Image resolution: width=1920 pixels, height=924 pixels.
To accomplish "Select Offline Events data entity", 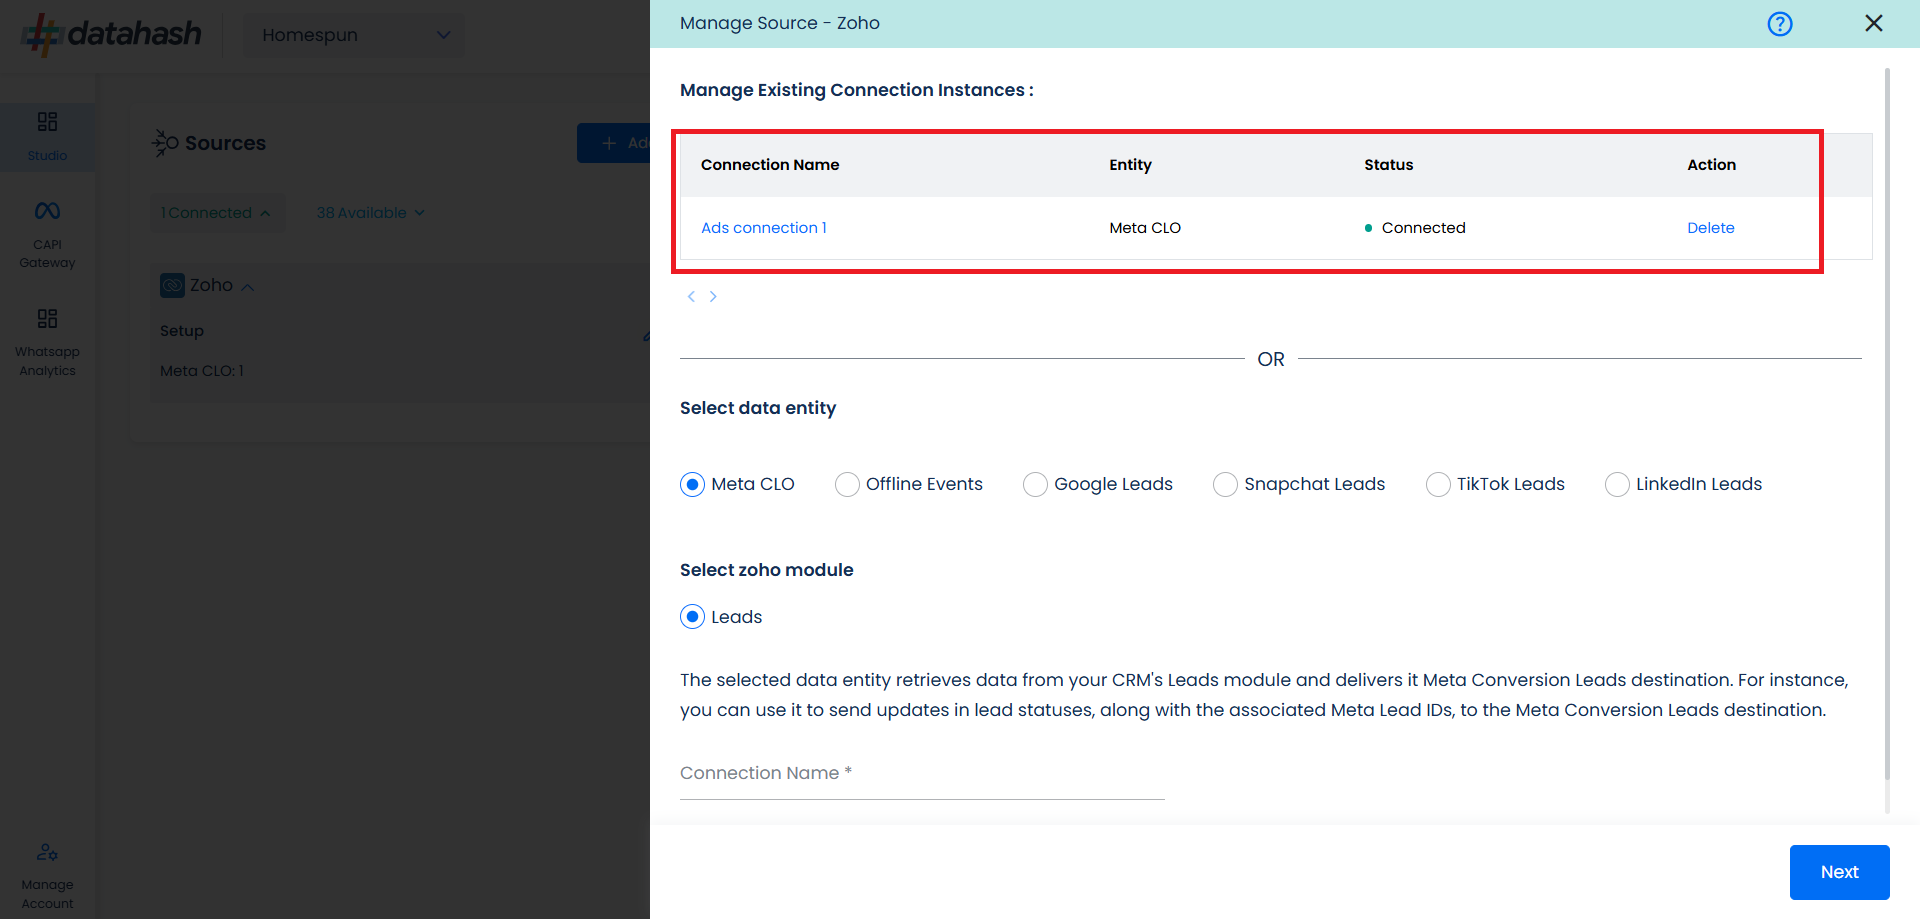I will 847,484.
